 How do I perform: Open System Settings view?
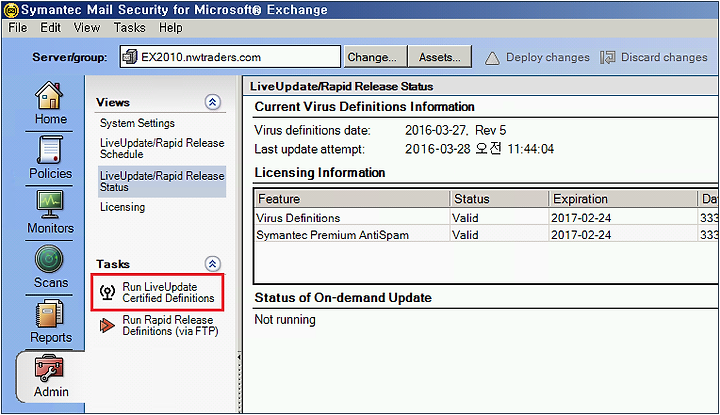point(137,123)
